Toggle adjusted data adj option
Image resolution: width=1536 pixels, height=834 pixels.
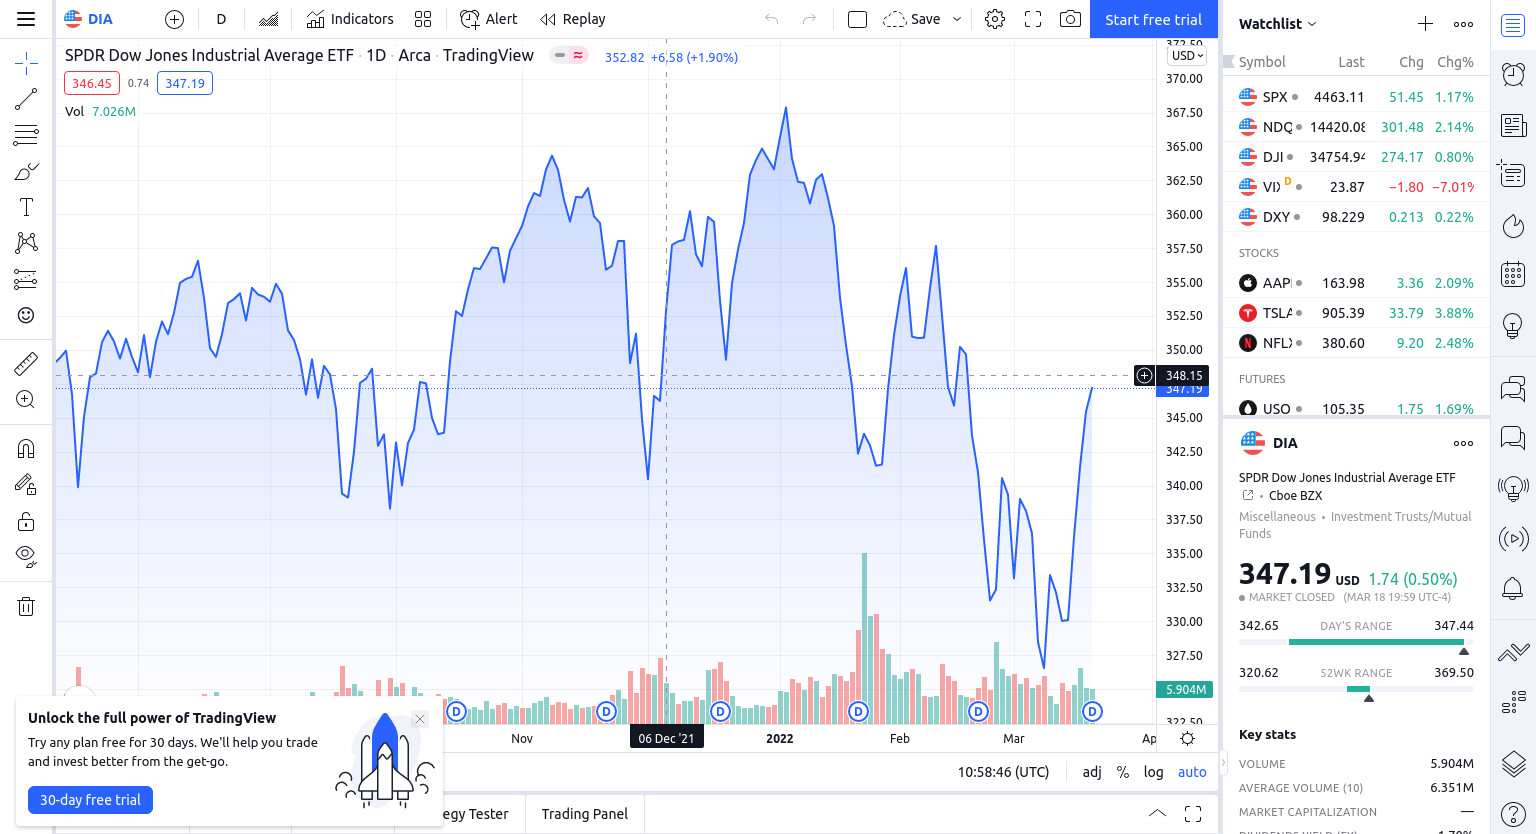click(1092, 772)
